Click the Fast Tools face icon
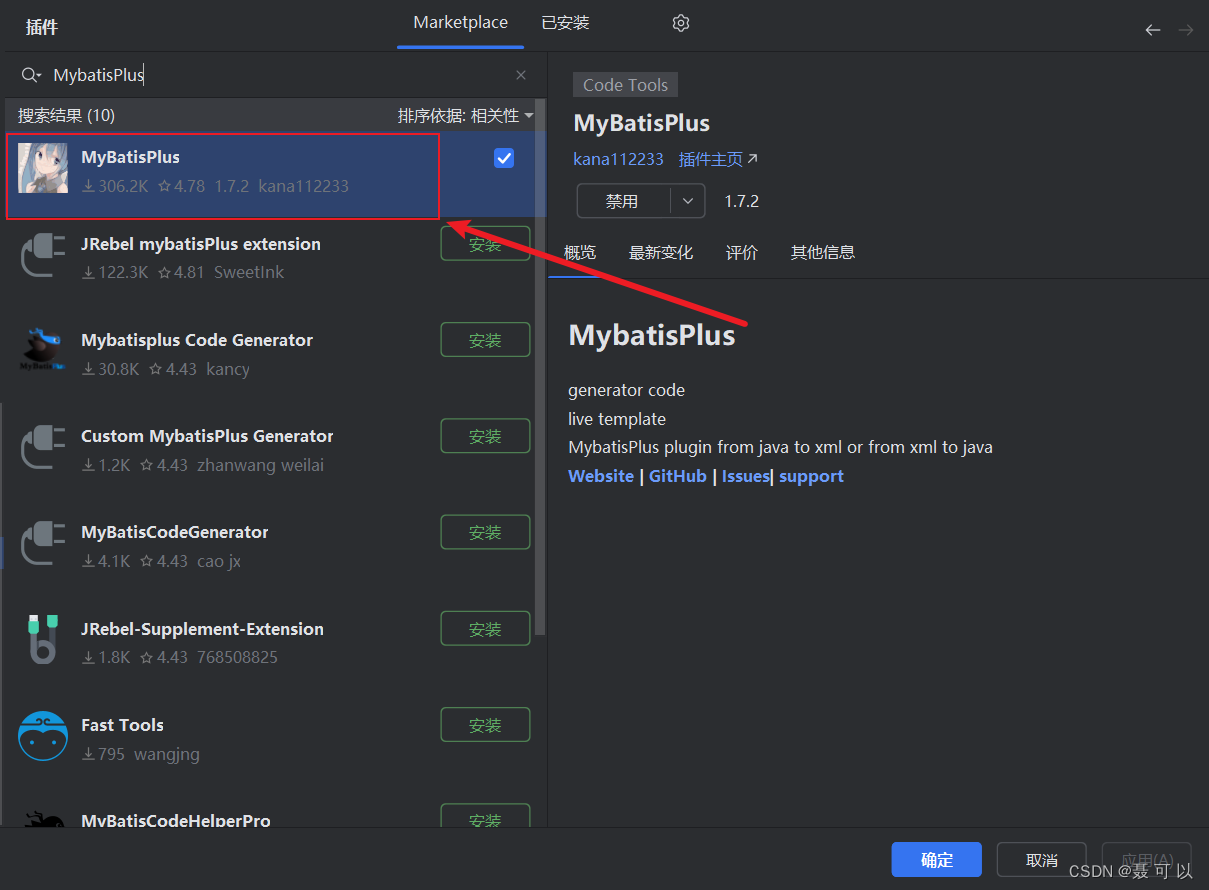This screenshot has width=1209, height=890. (x=43, y=737)
